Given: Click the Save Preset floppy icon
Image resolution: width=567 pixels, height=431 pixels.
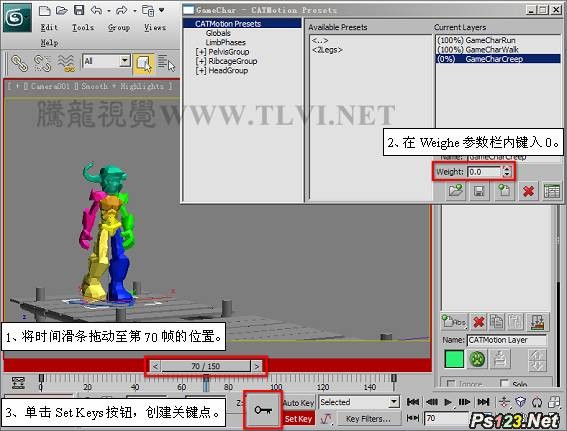Looking at the screenshot, I should pos(479,191).
